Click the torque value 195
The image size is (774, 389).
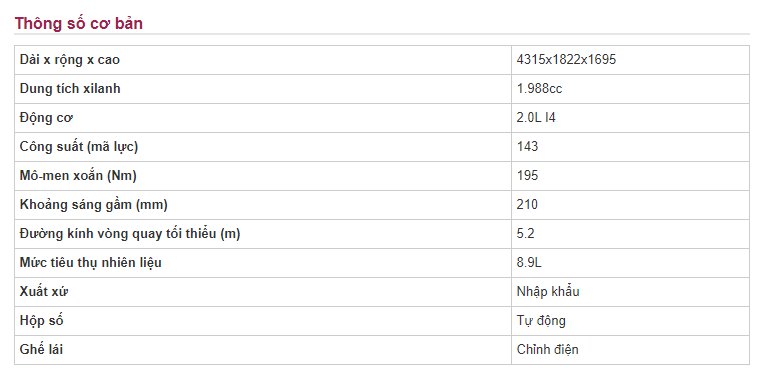(x=527, y=176)
